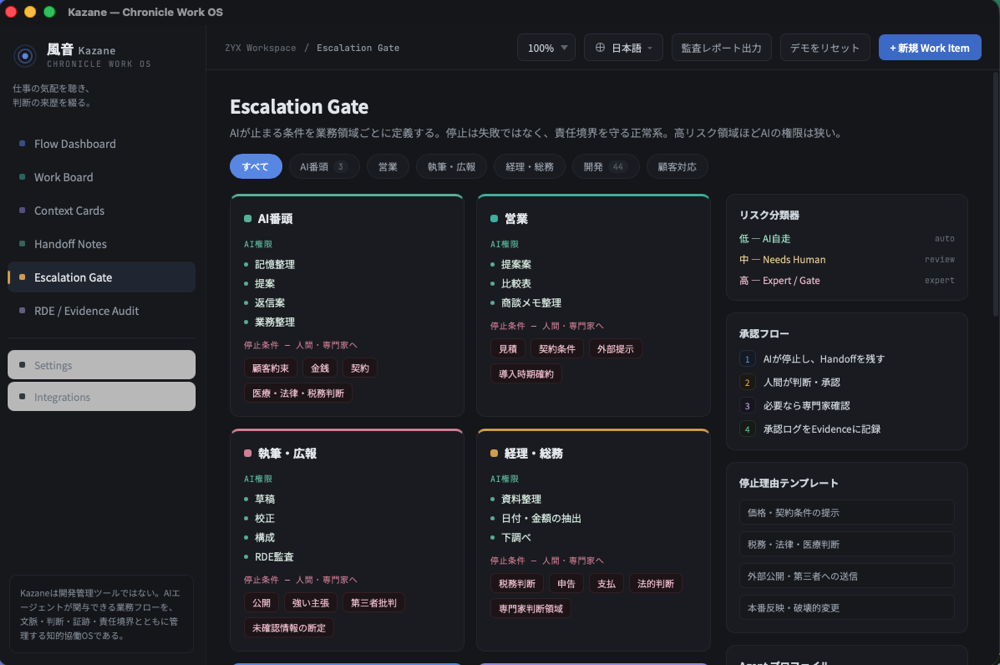Click the 専門家判断領域 tag
The image size is (1000, 665).
pos(531,609)
